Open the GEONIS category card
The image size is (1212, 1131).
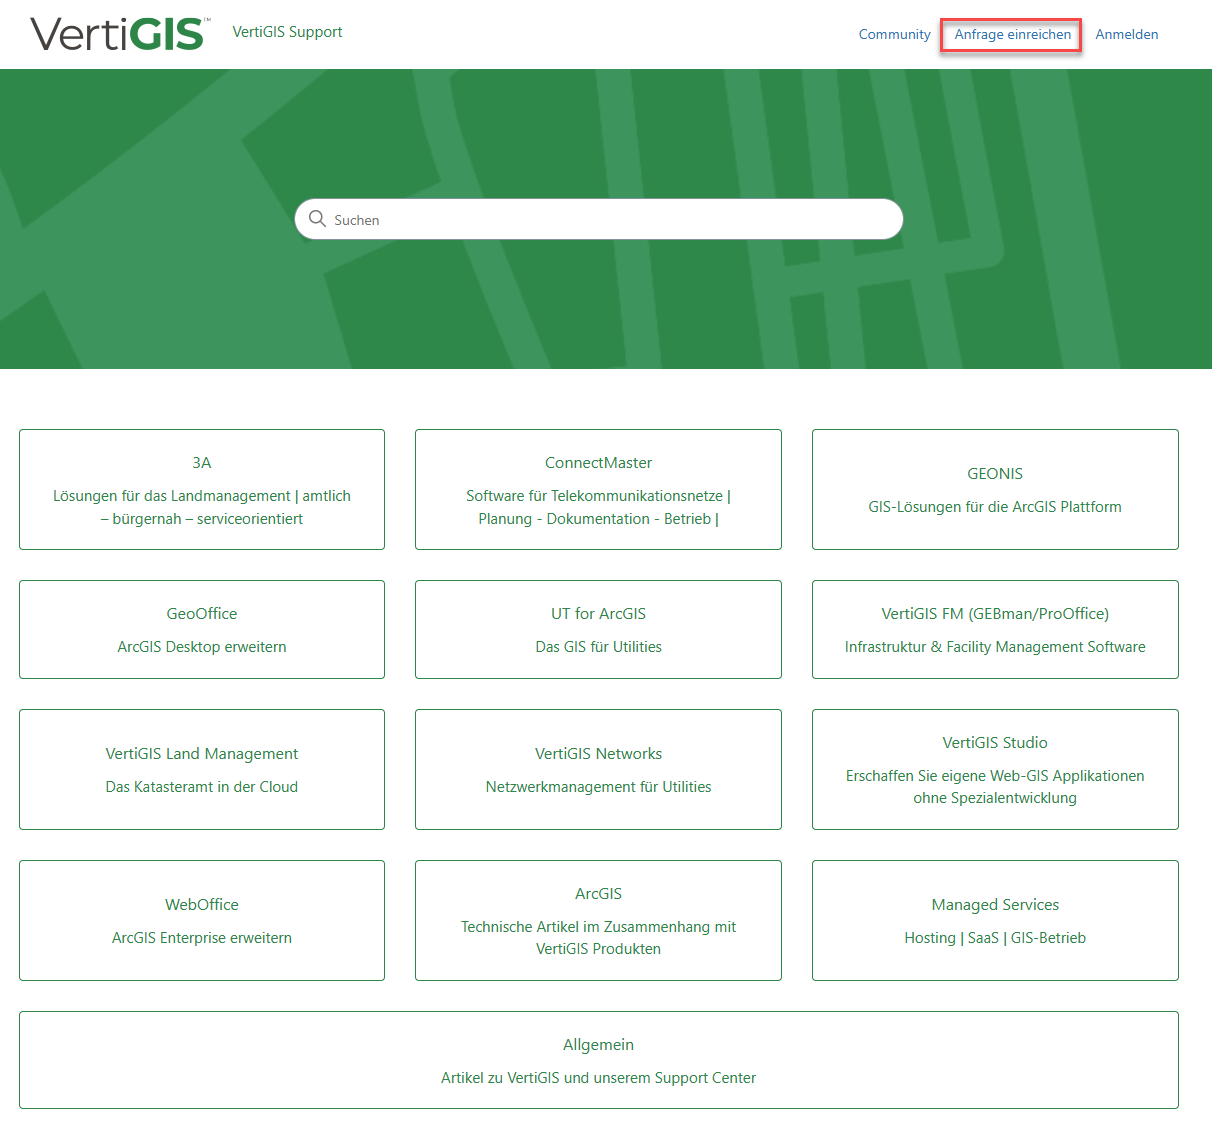click(995, 489)
